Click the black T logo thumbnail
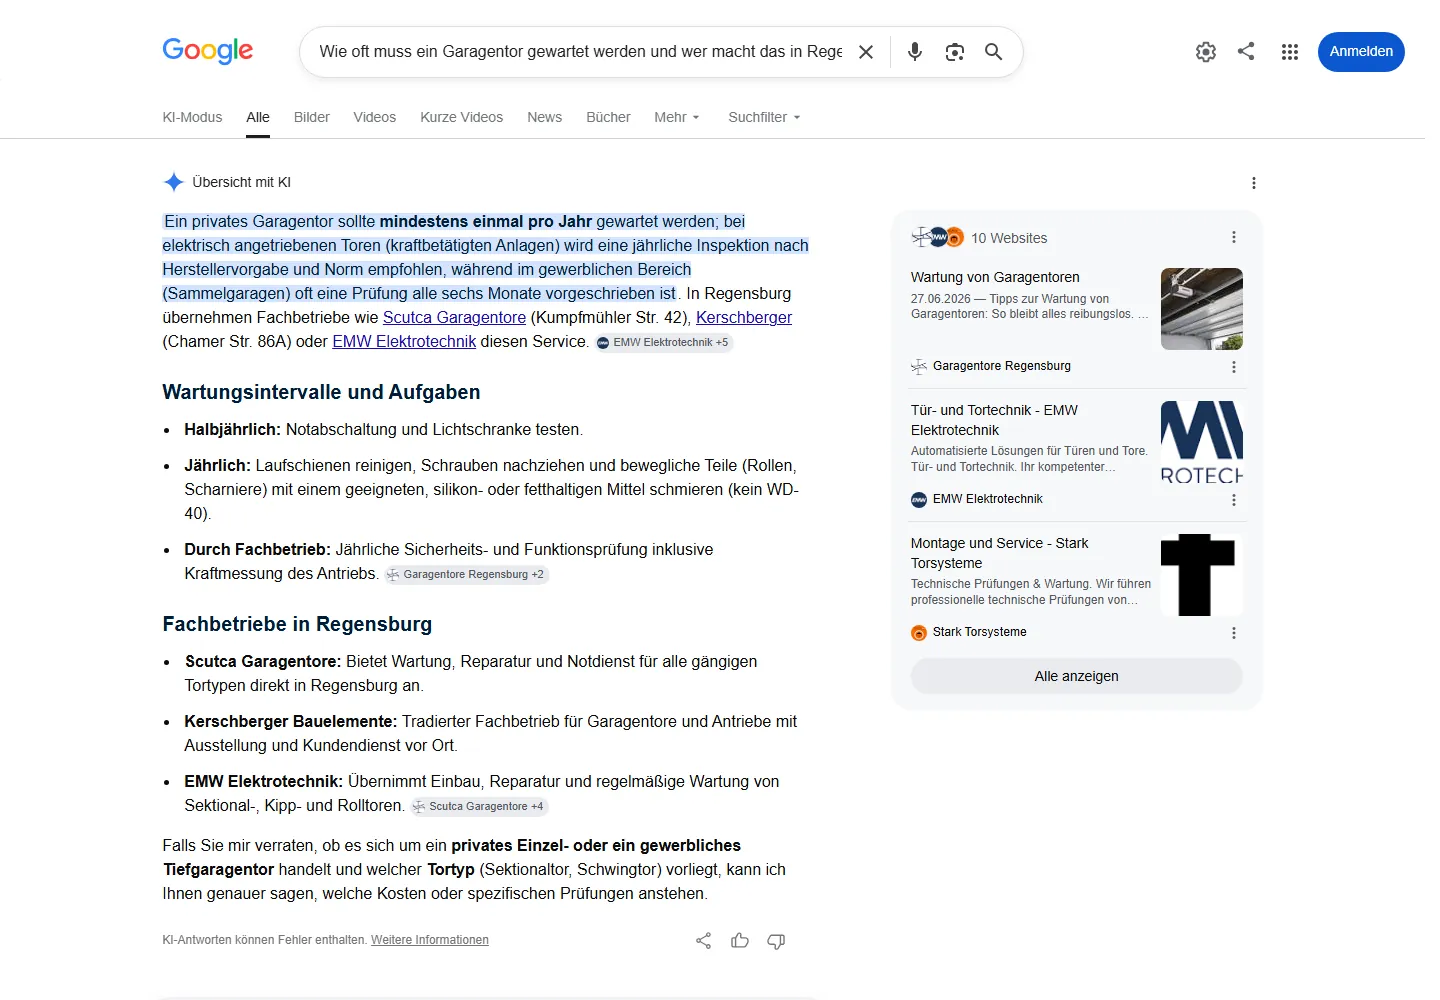Screen dimensions: 1440x1000 point(1202,575)
